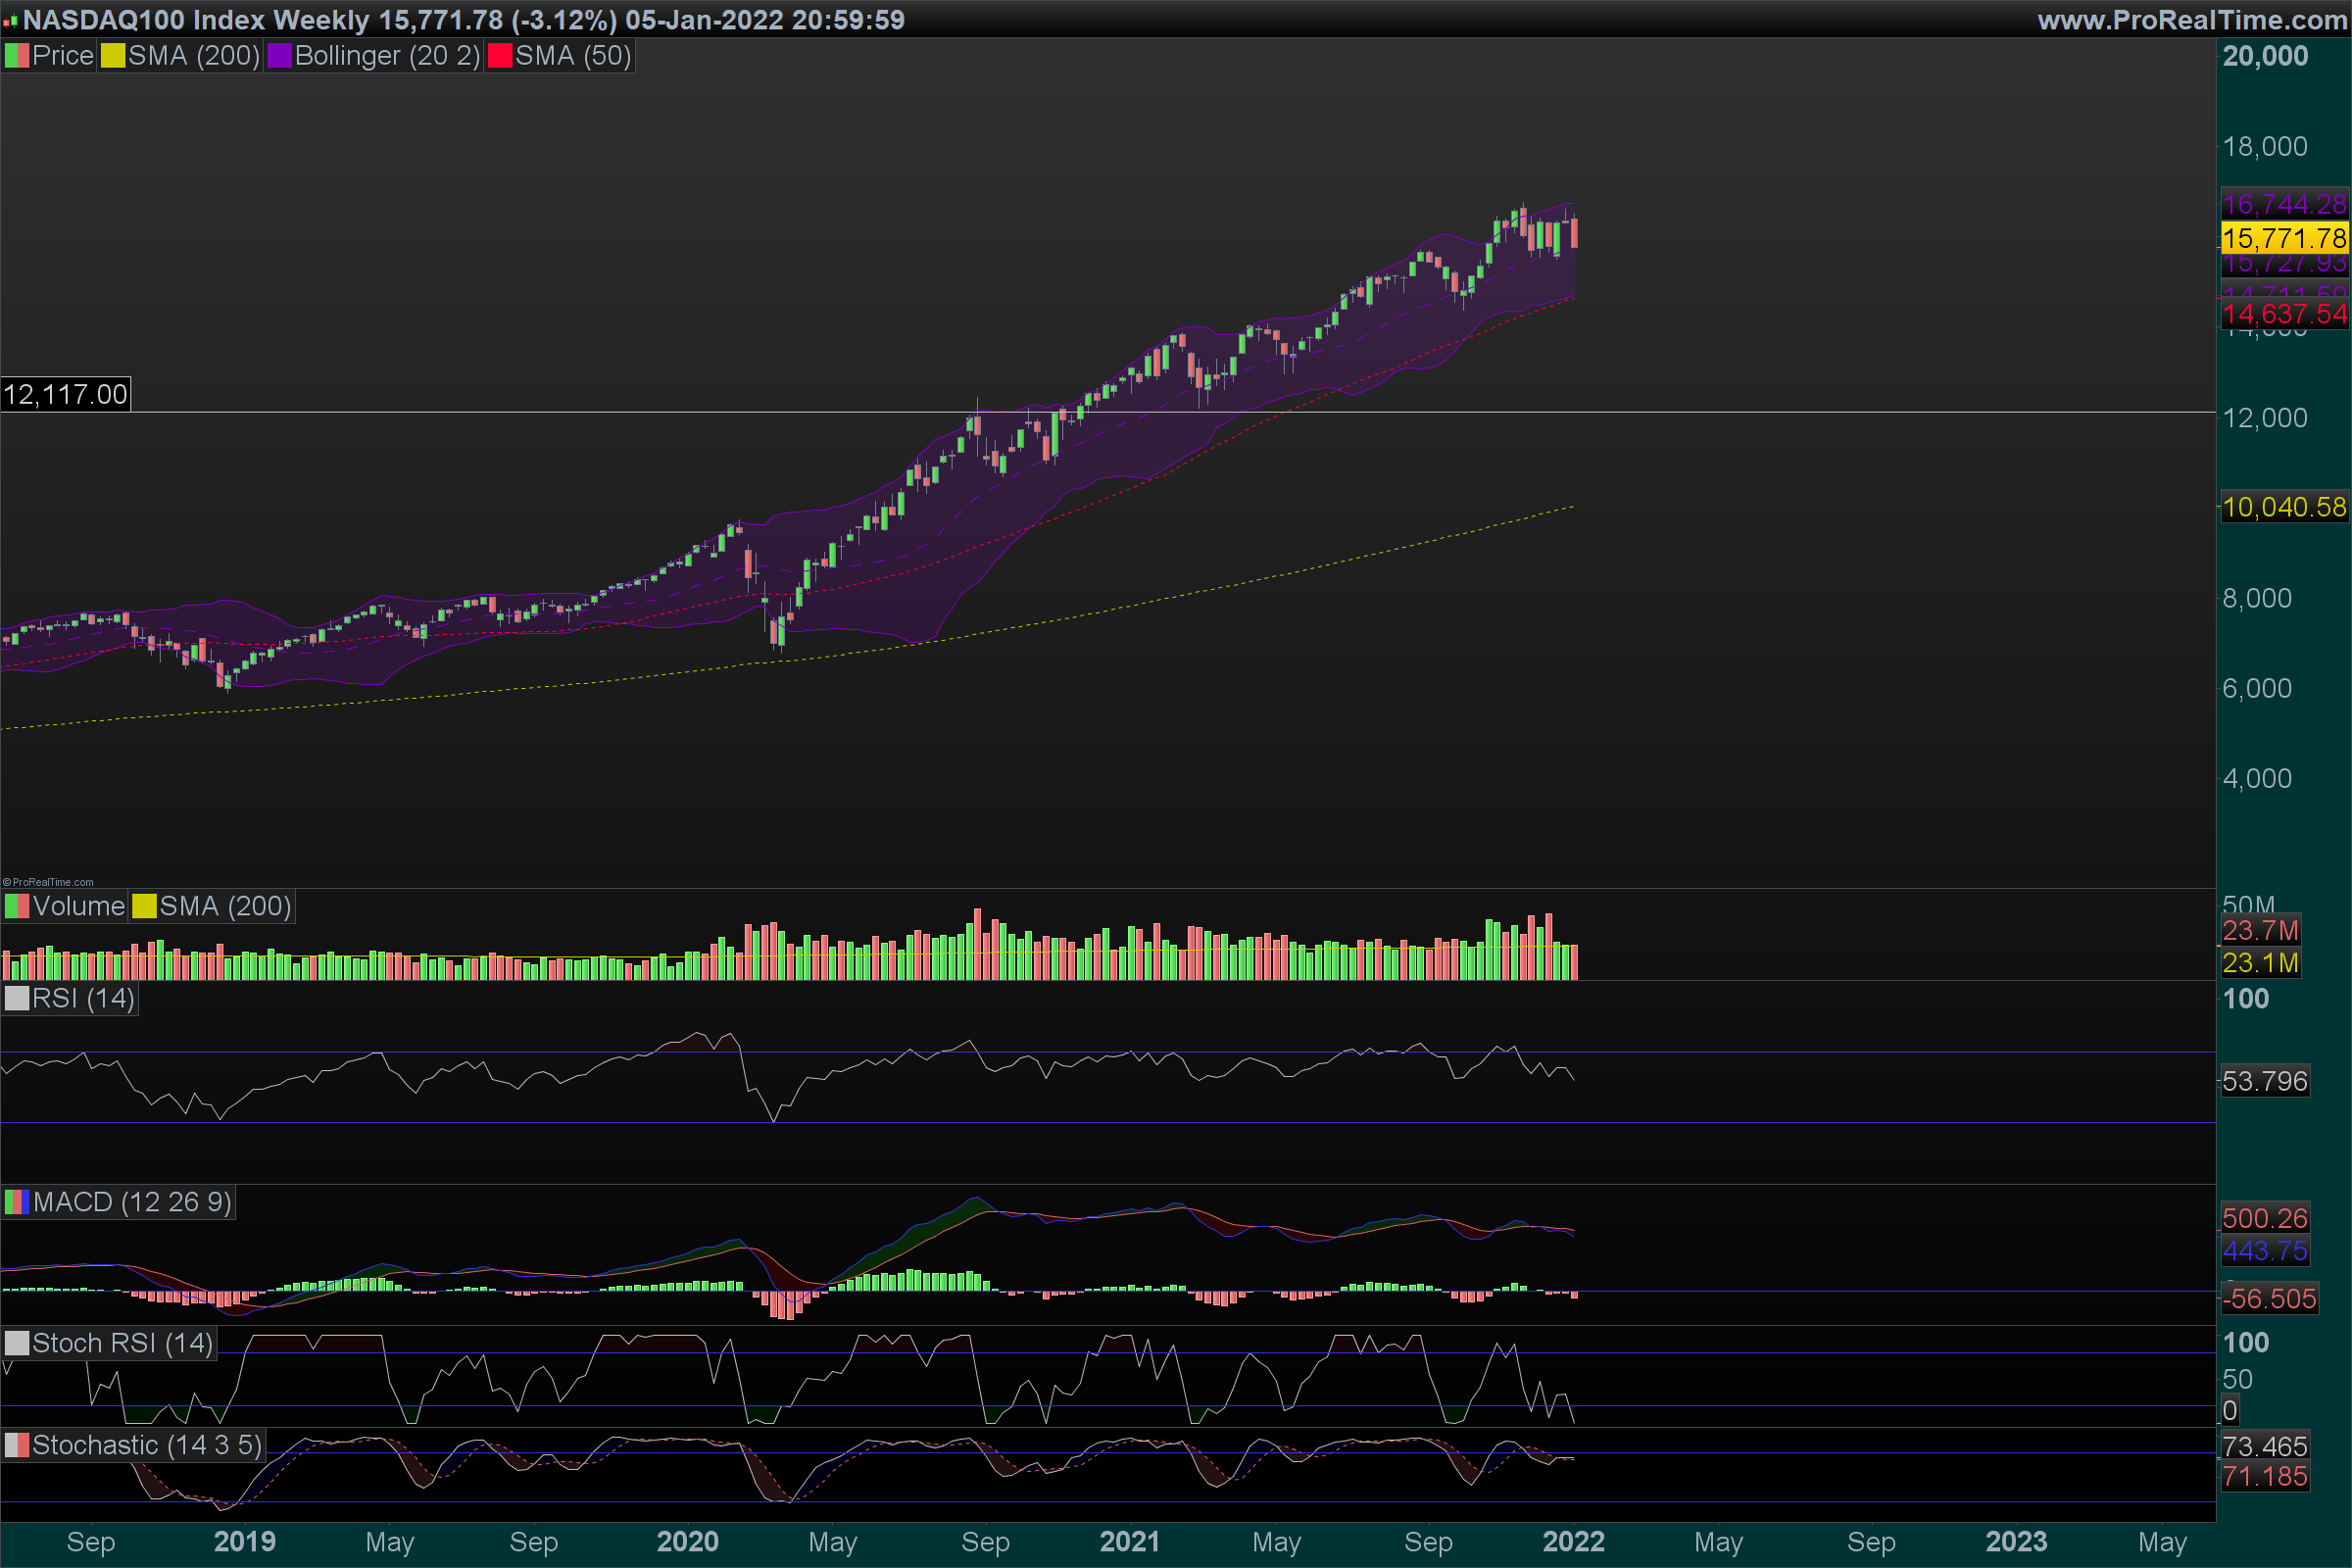Click the purple Bollinger (20 2) legend icon
Image resolution: width=2352 pixels, height=1568 pixels.
pyautogui.click(x=279, y=56)
